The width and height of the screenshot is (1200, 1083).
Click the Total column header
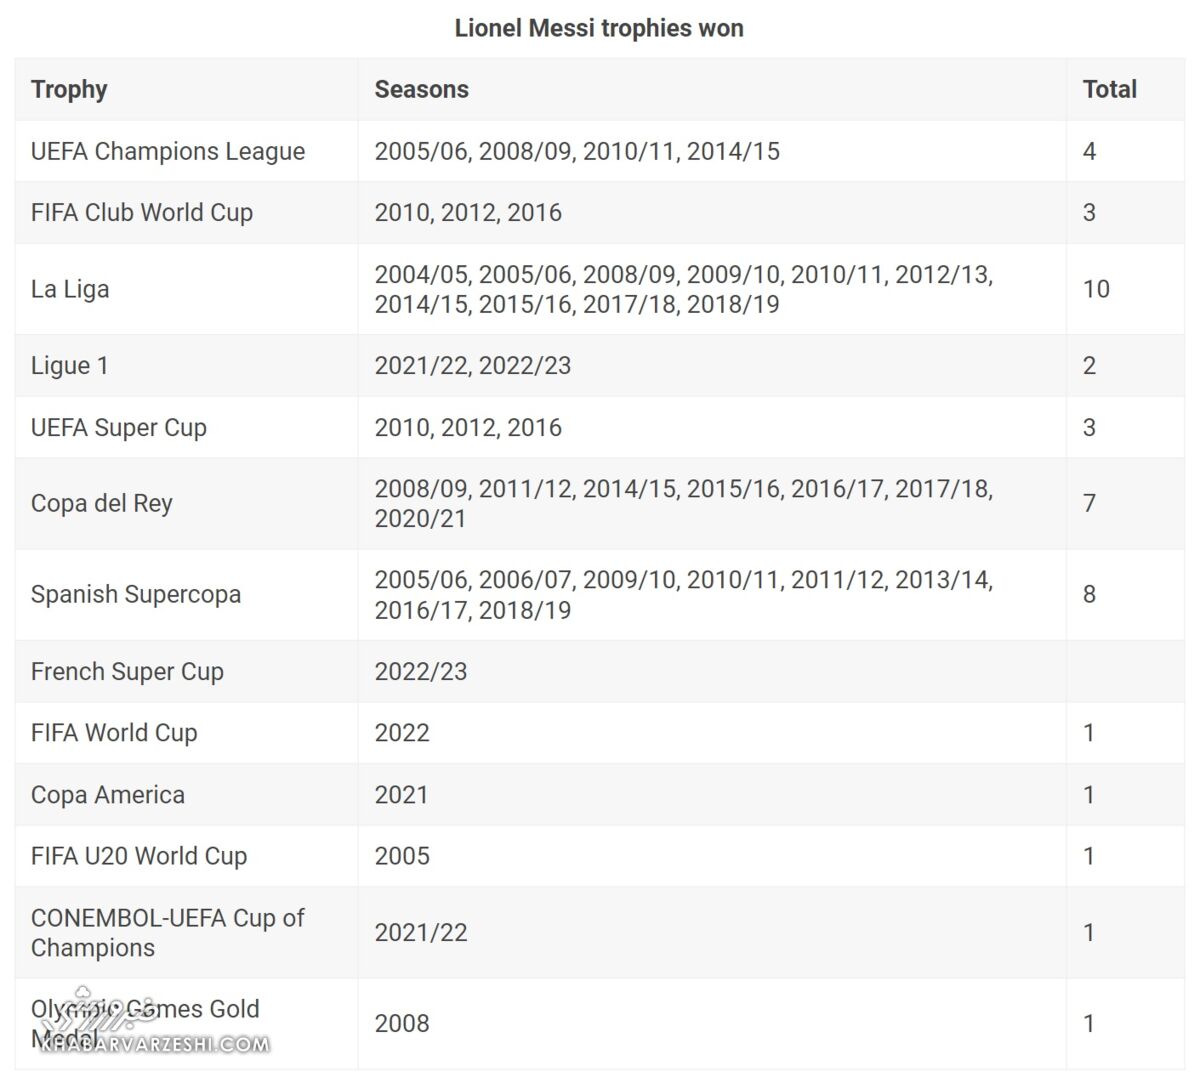[1109, 89]
